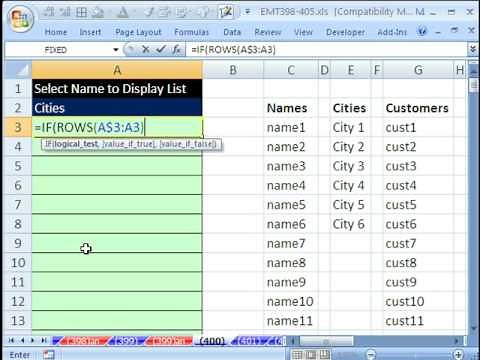Click the 'Names' header cell
480x360 pixels.
coord(291,108)
